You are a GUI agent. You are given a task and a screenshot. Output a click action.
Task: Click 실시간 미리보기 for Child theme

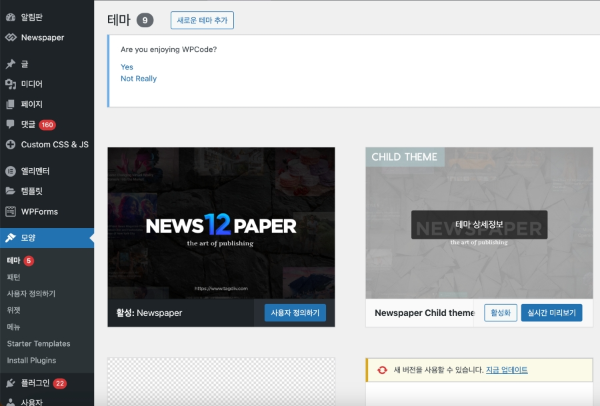coord(551,313)
